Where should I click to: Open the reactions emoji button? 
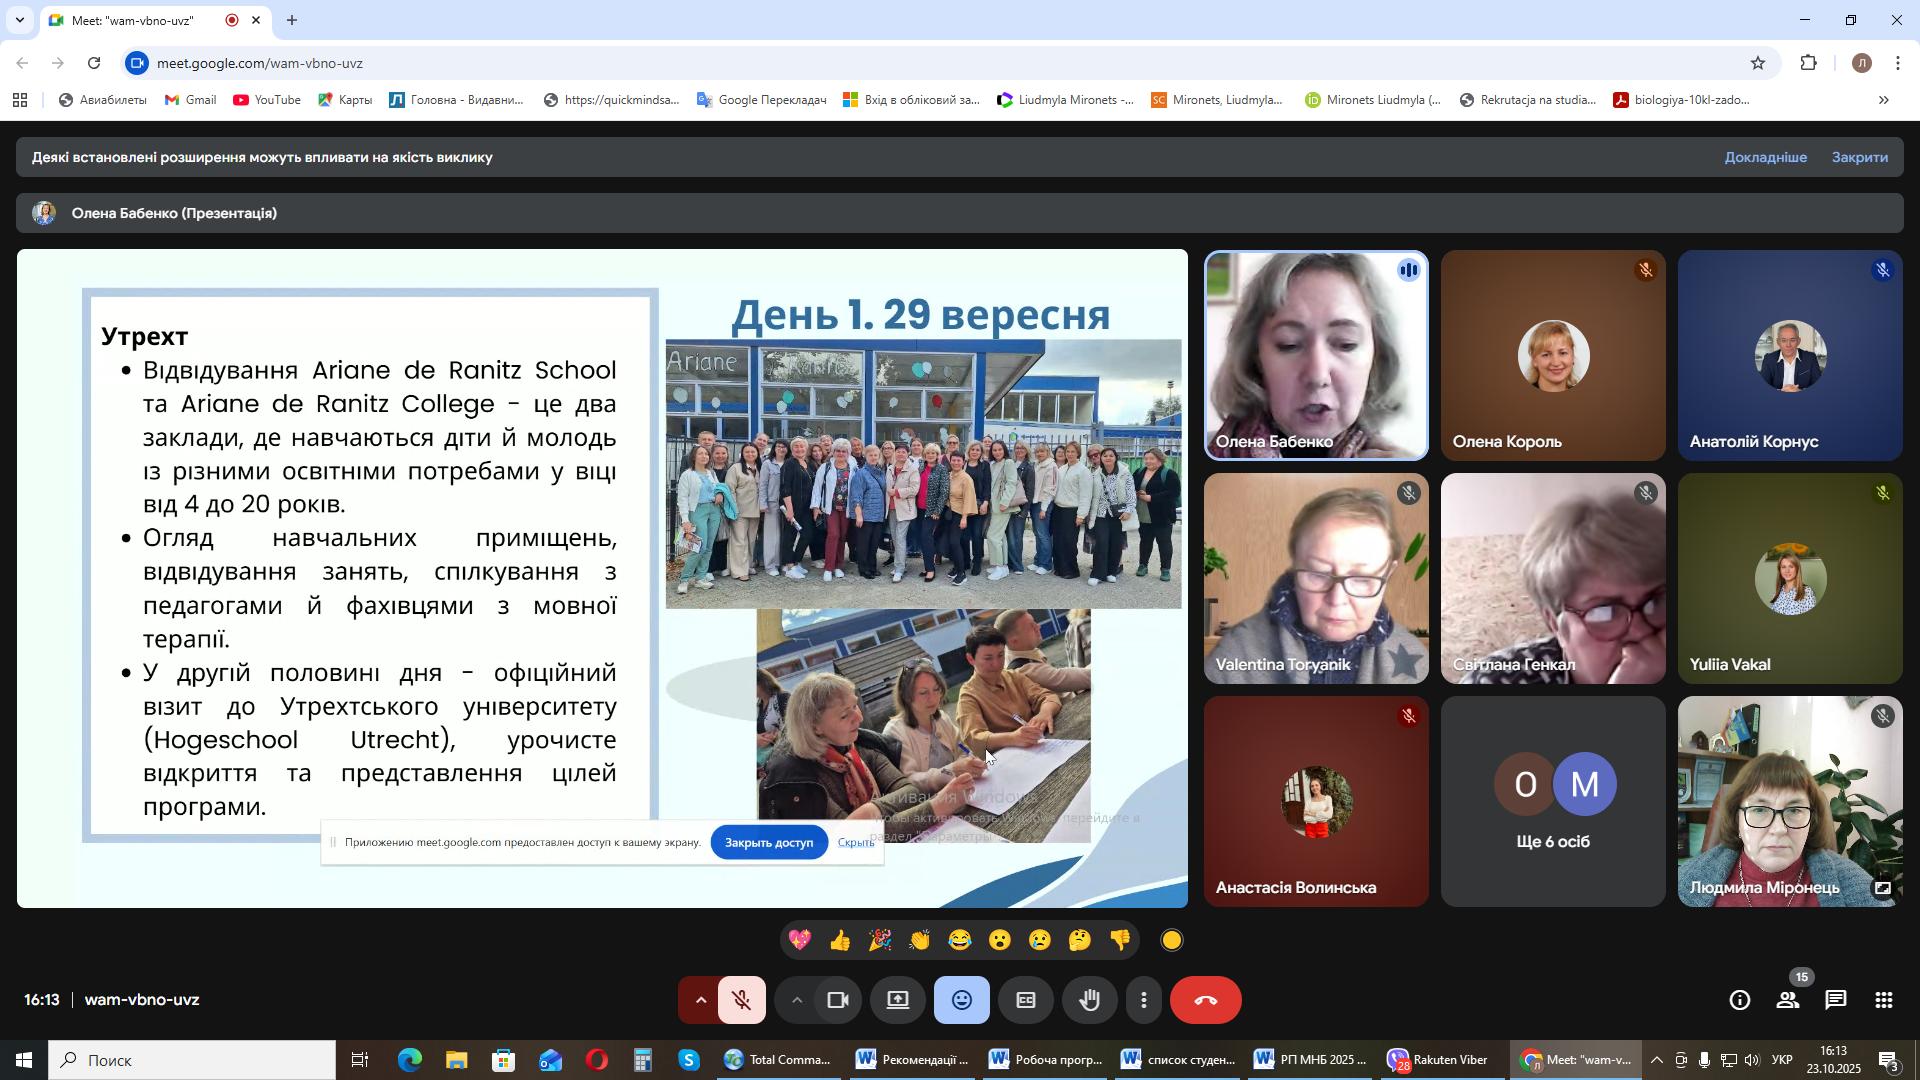click(x=961, y=1001)
